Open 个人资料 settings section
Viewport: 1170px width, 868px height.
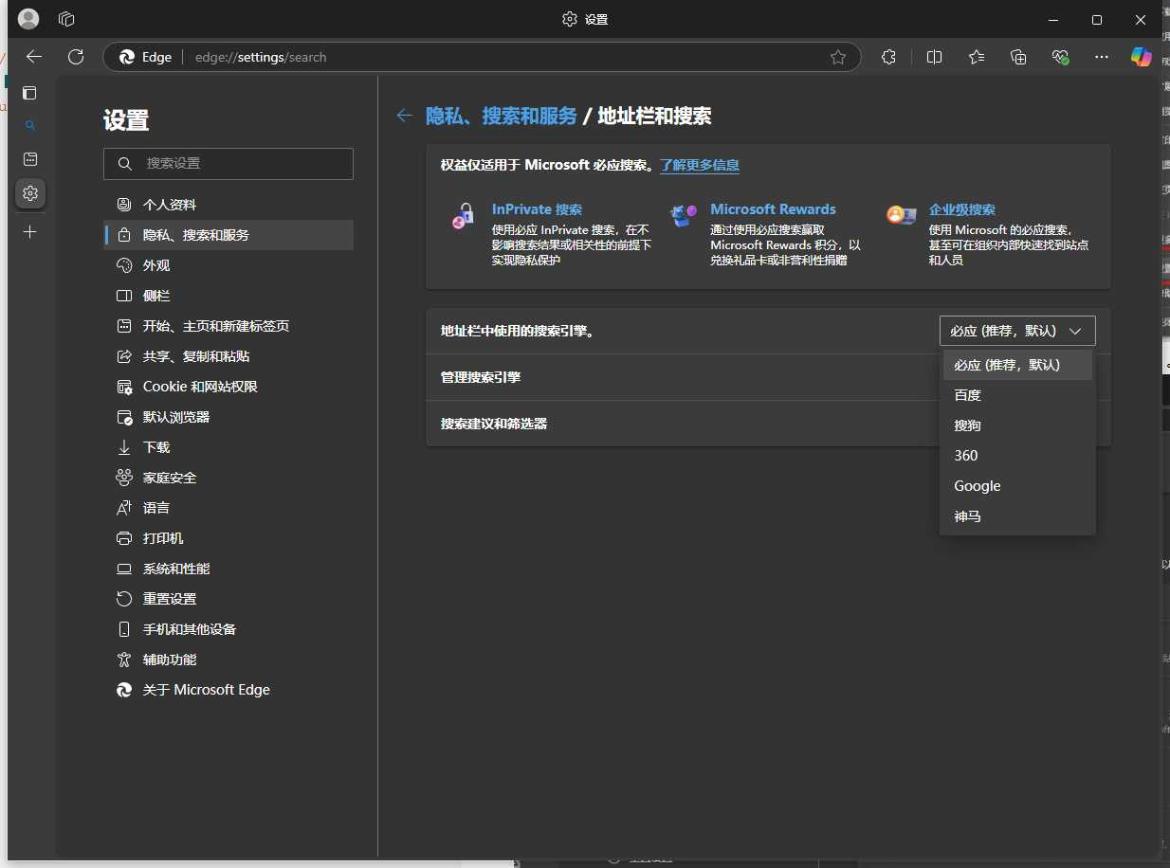[x=228, y=204]
